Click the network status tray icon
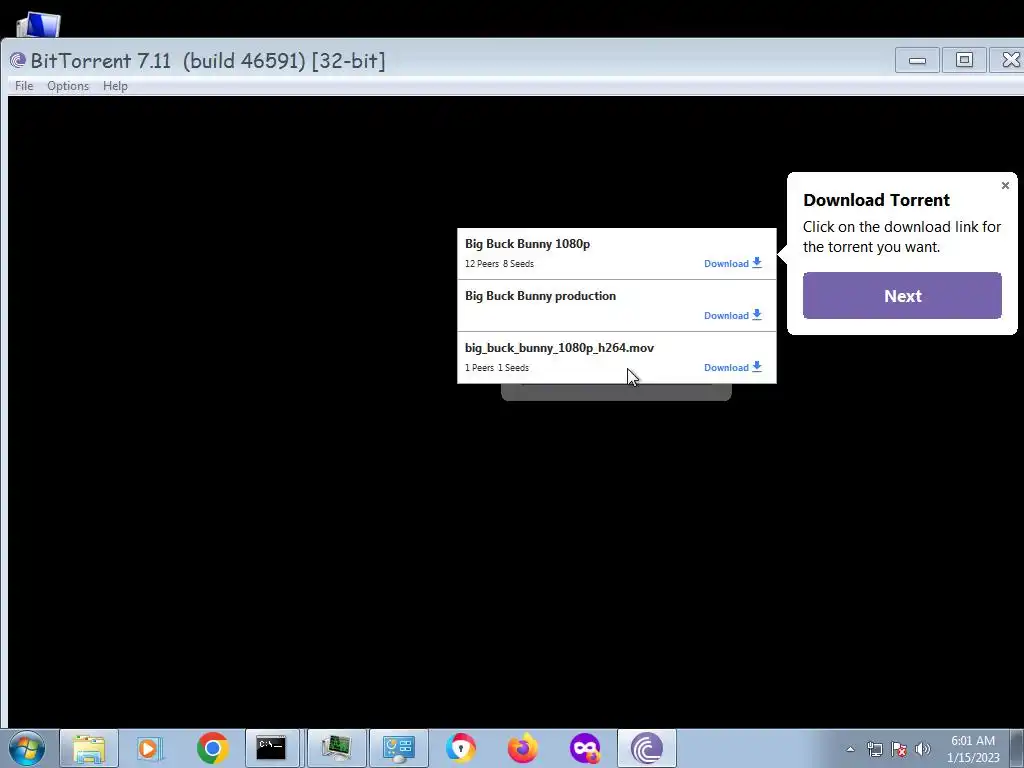The width and height of the screenshot is (1024, 768). pos(874,749)
